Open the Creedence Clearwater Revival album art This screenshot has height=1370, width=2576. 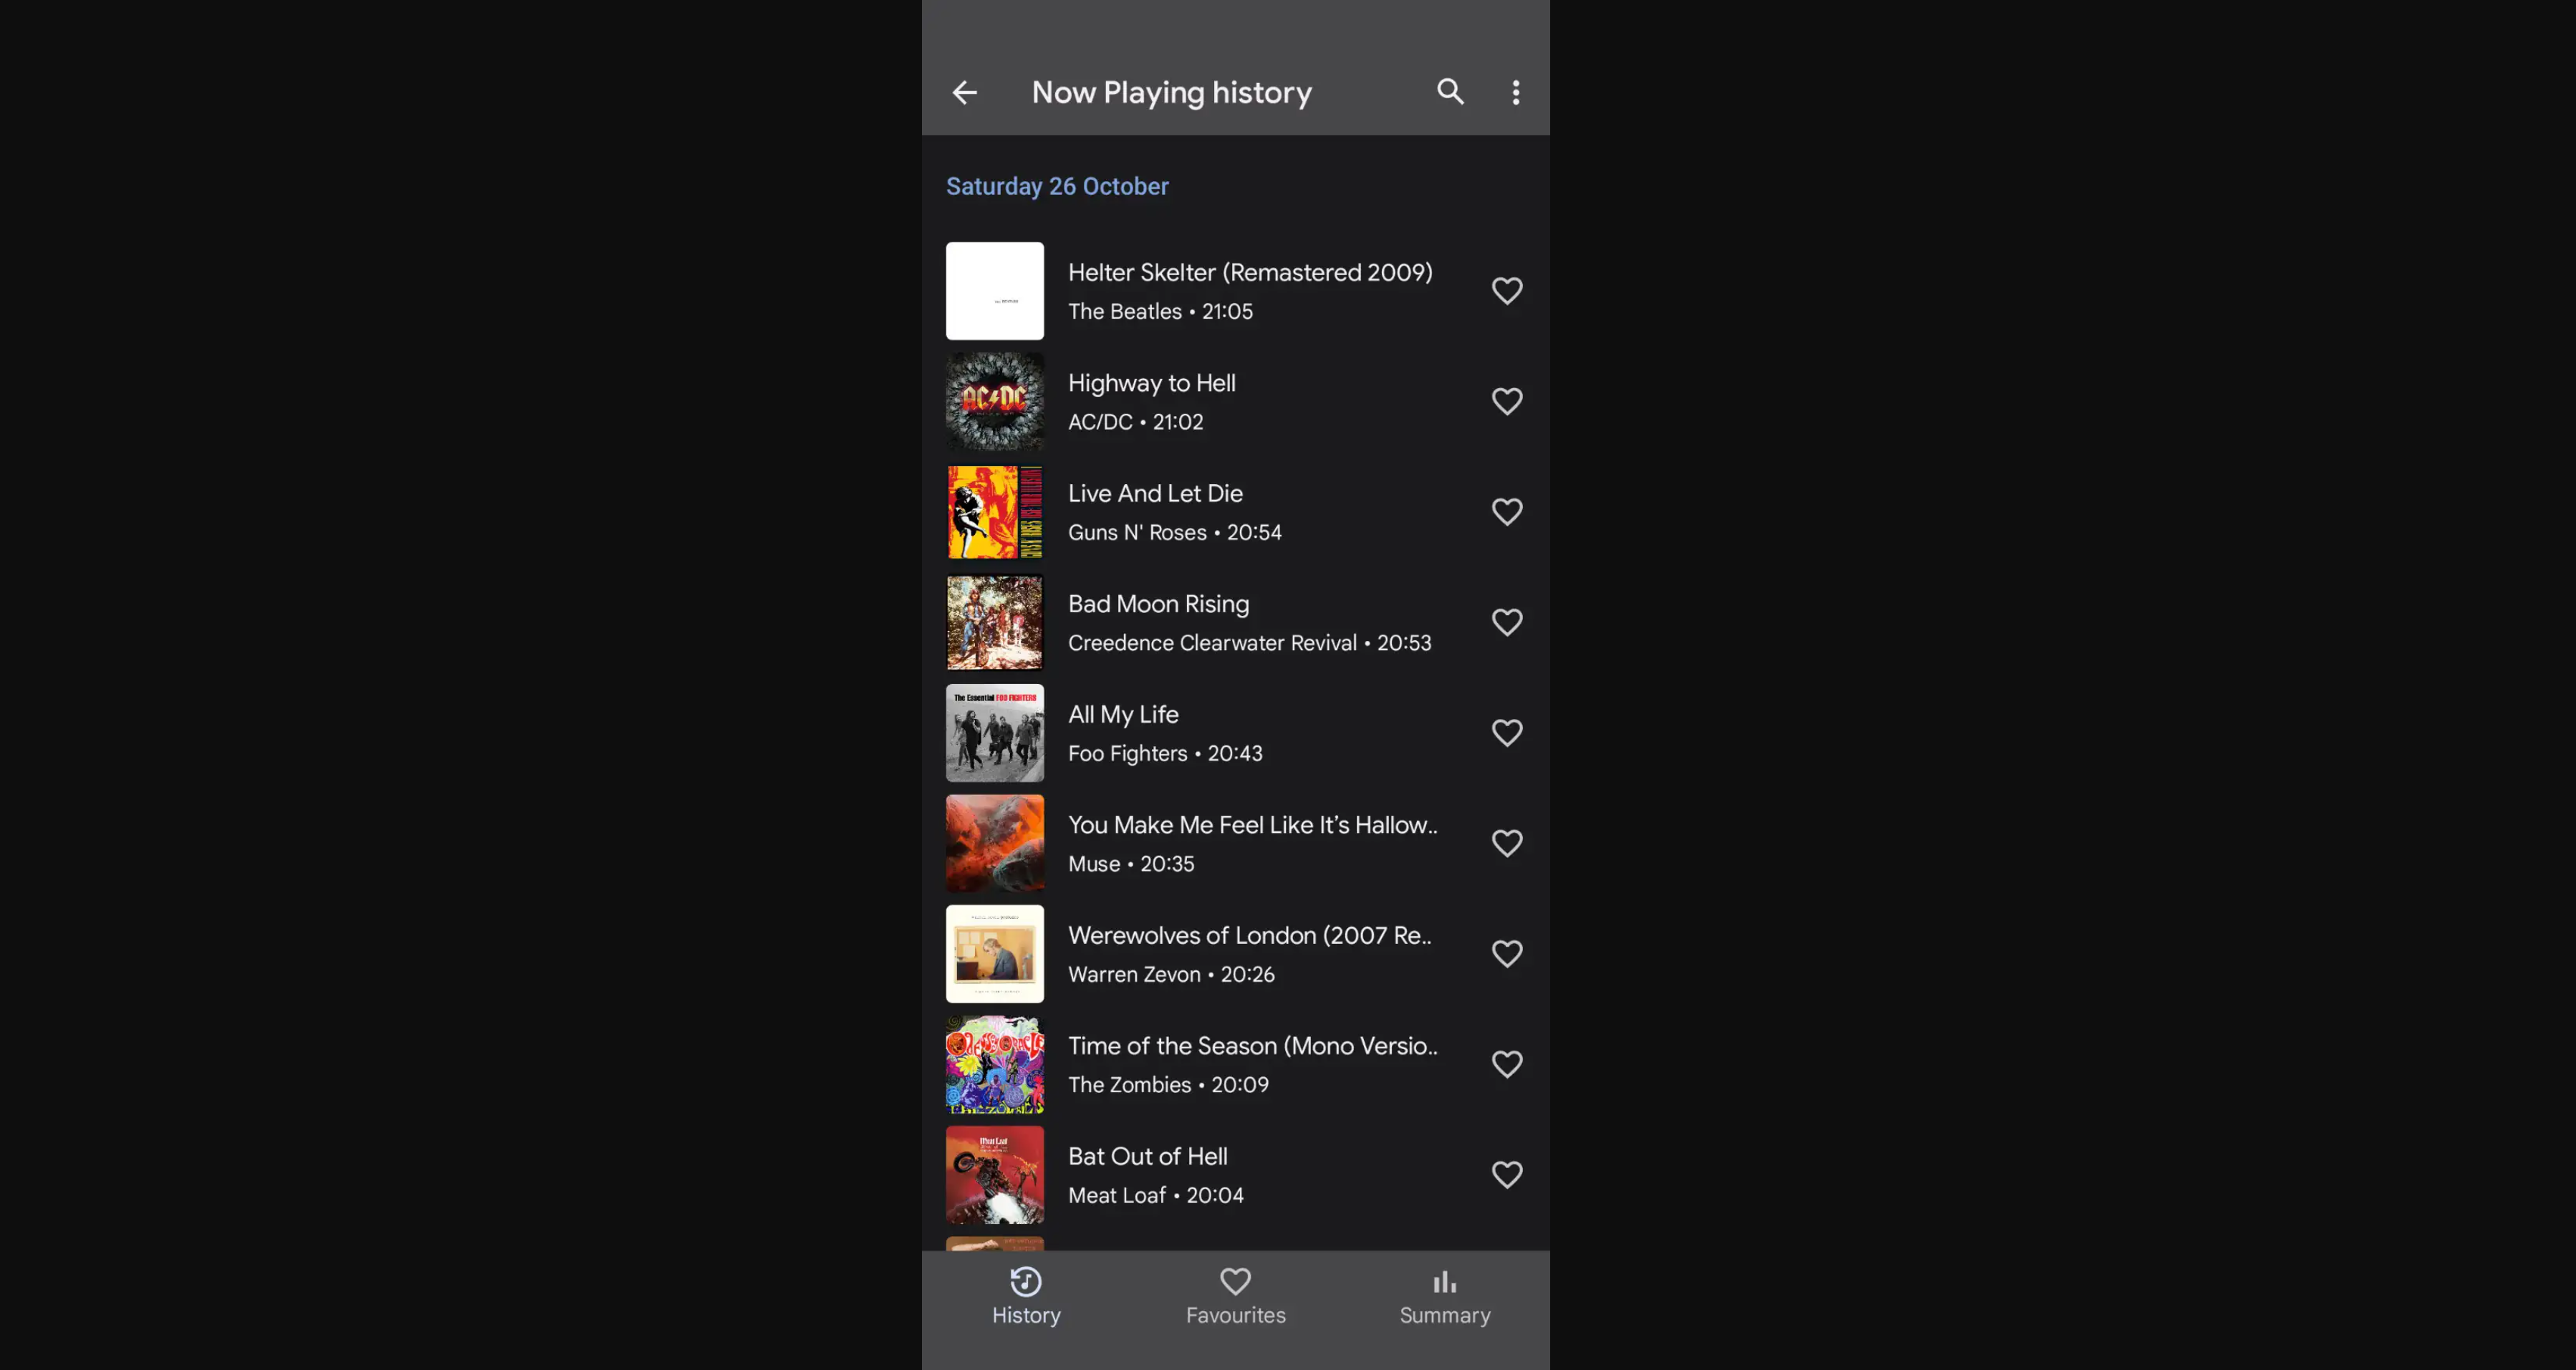(x=995, y=623)
